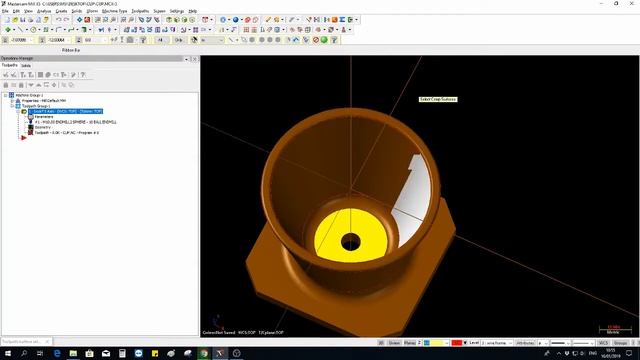The height and width of the screenshot is (360, 640).
Task: Click the lock toolpath icon in Operations Manager
Action: (6, 85)
